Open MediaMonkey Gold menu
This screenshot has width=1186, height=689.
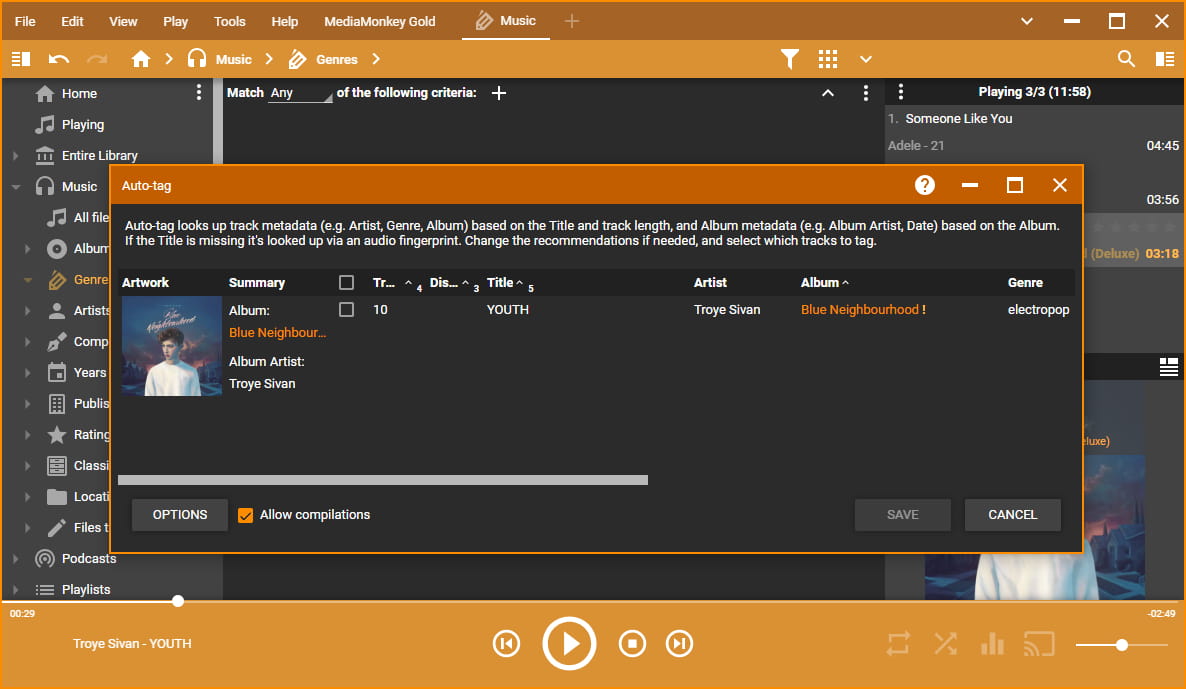pos(380,21)
